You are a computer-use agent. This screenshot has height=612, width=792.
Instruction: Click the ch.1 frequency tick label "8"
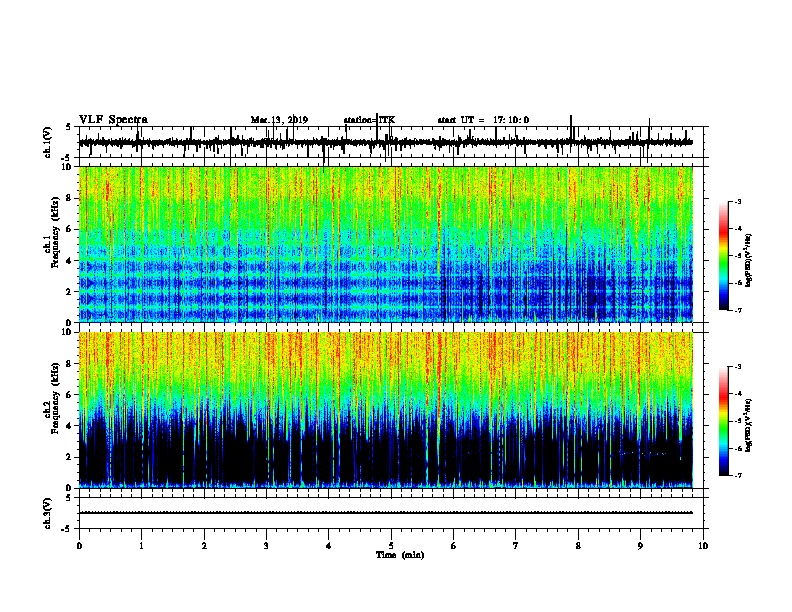[x=70, y=198]
